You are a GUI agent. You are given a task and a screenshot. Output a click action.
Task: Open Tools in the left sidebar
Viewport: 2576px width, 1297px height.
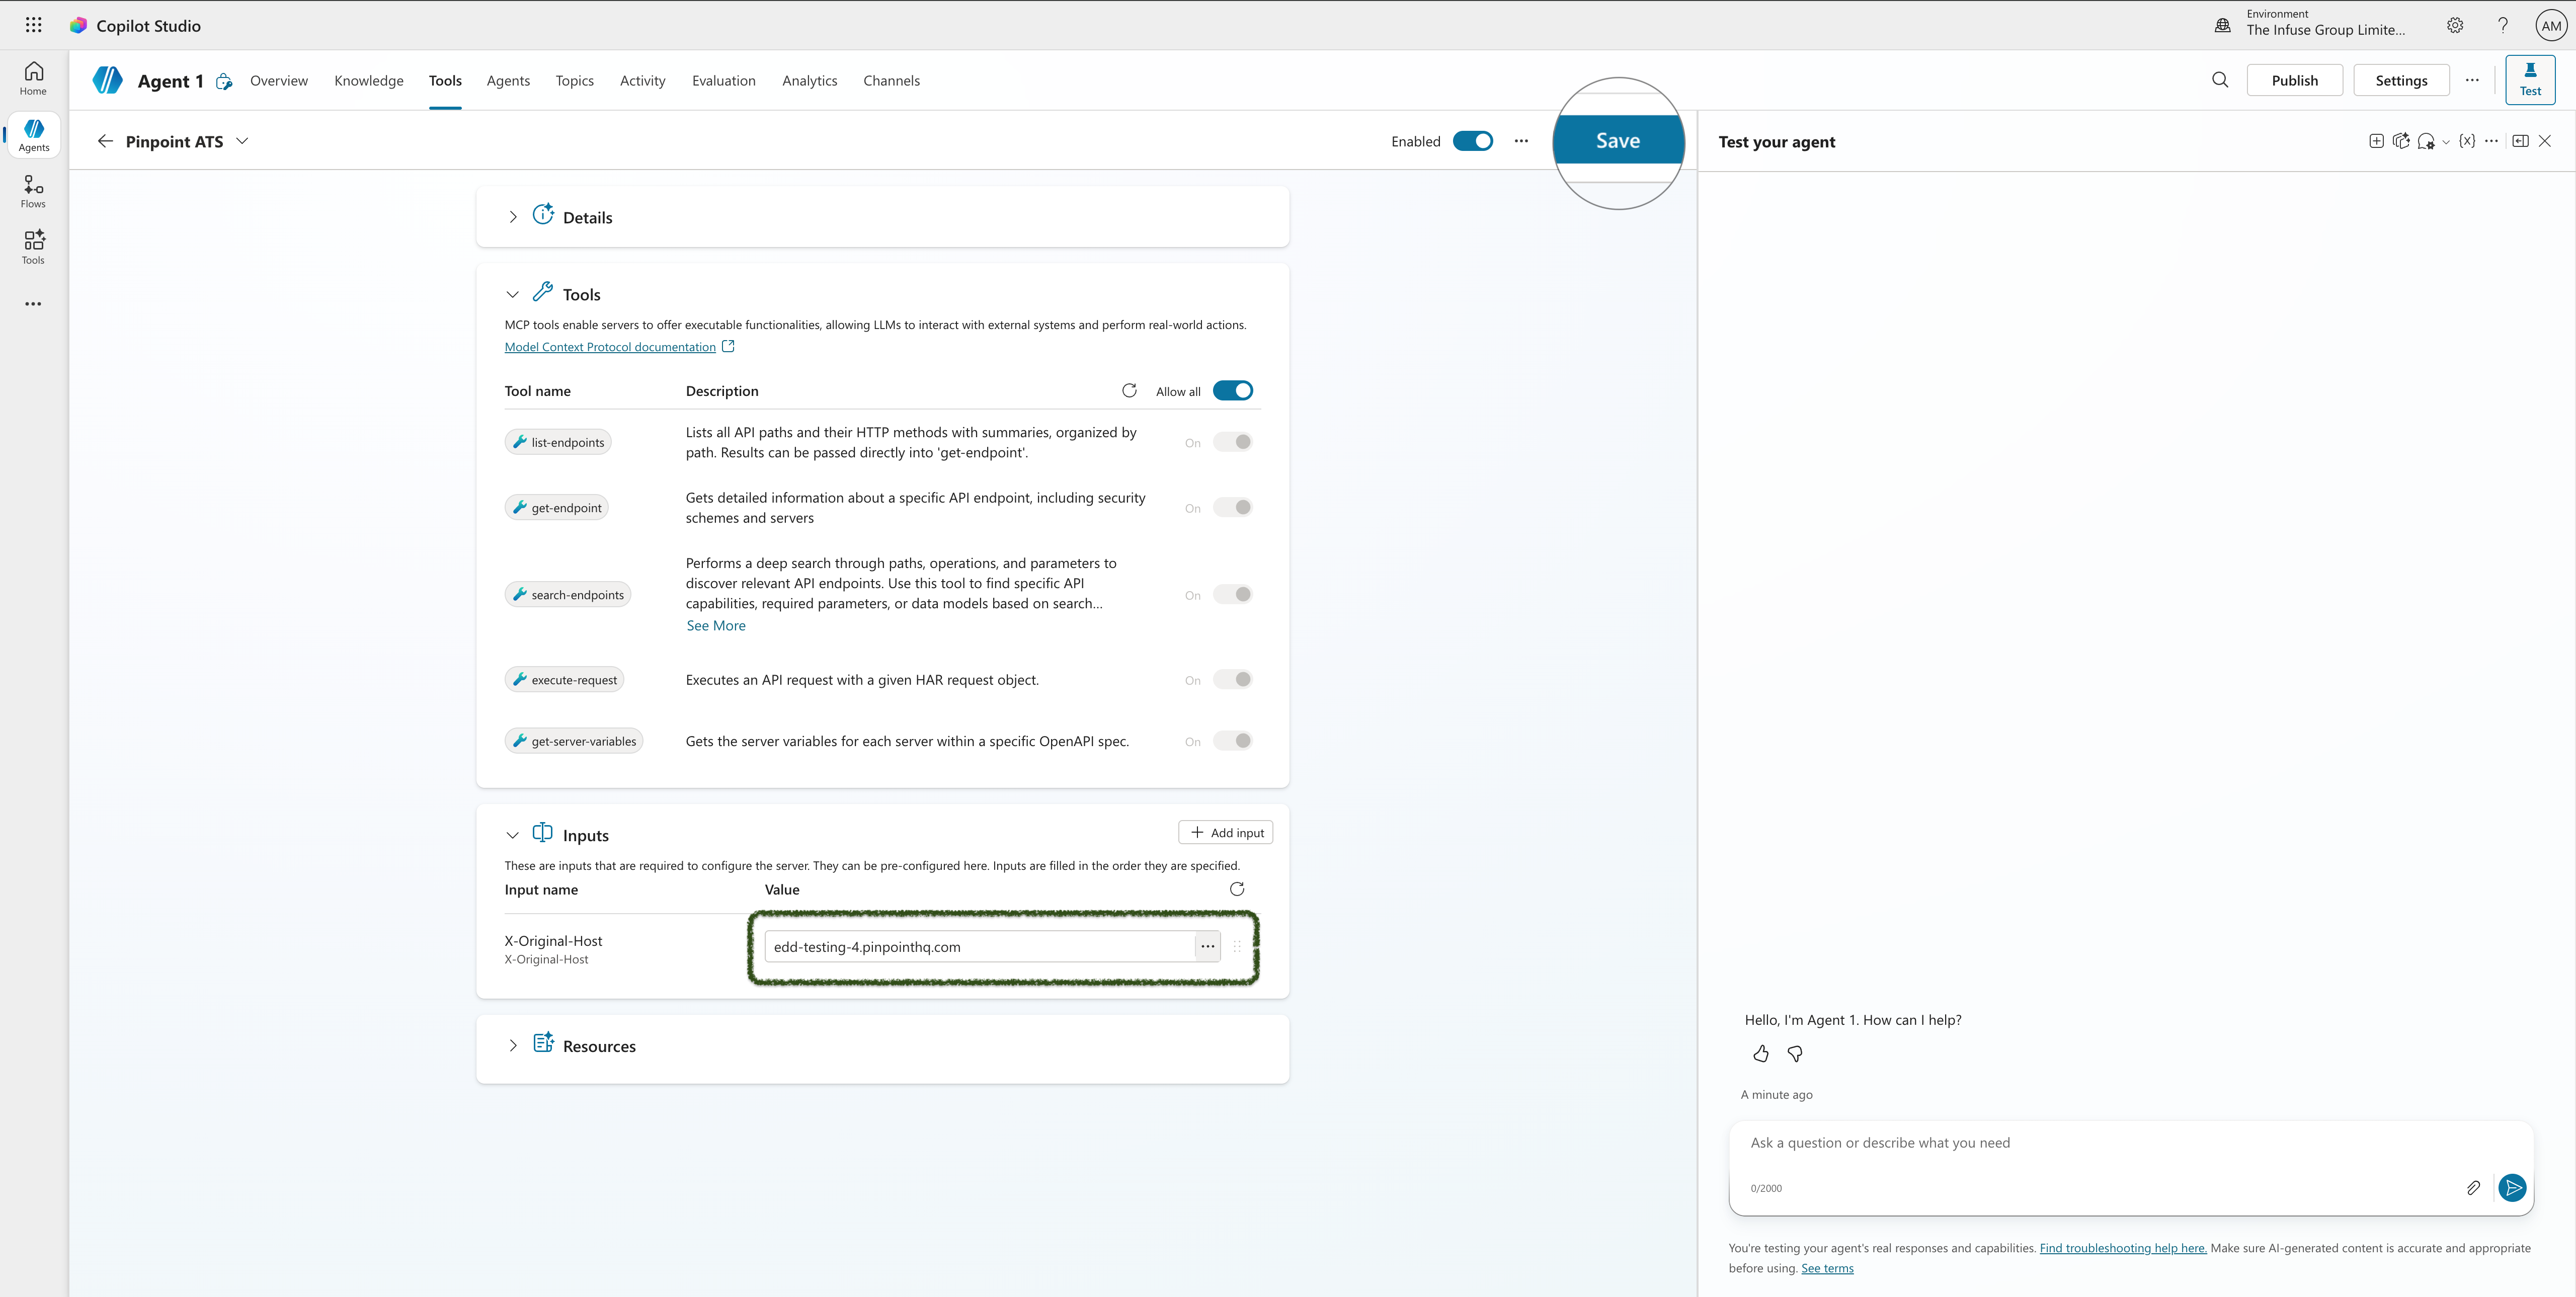(x=33, y=248)
